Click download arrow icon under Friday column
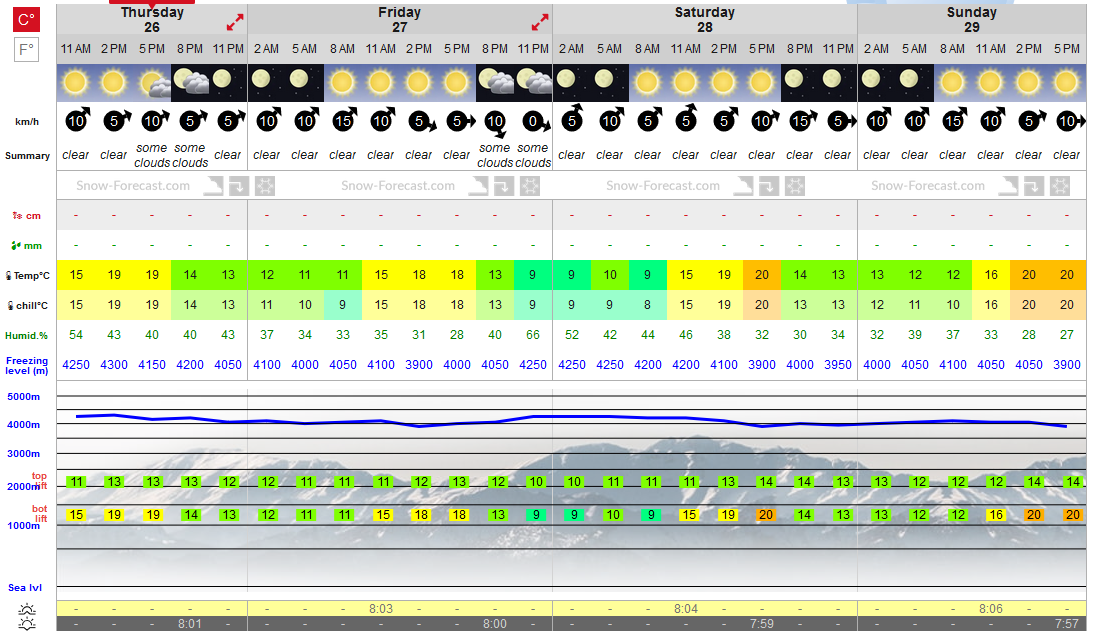The height and width of the screenshot is (638, 1096). [x=503, y=186]
